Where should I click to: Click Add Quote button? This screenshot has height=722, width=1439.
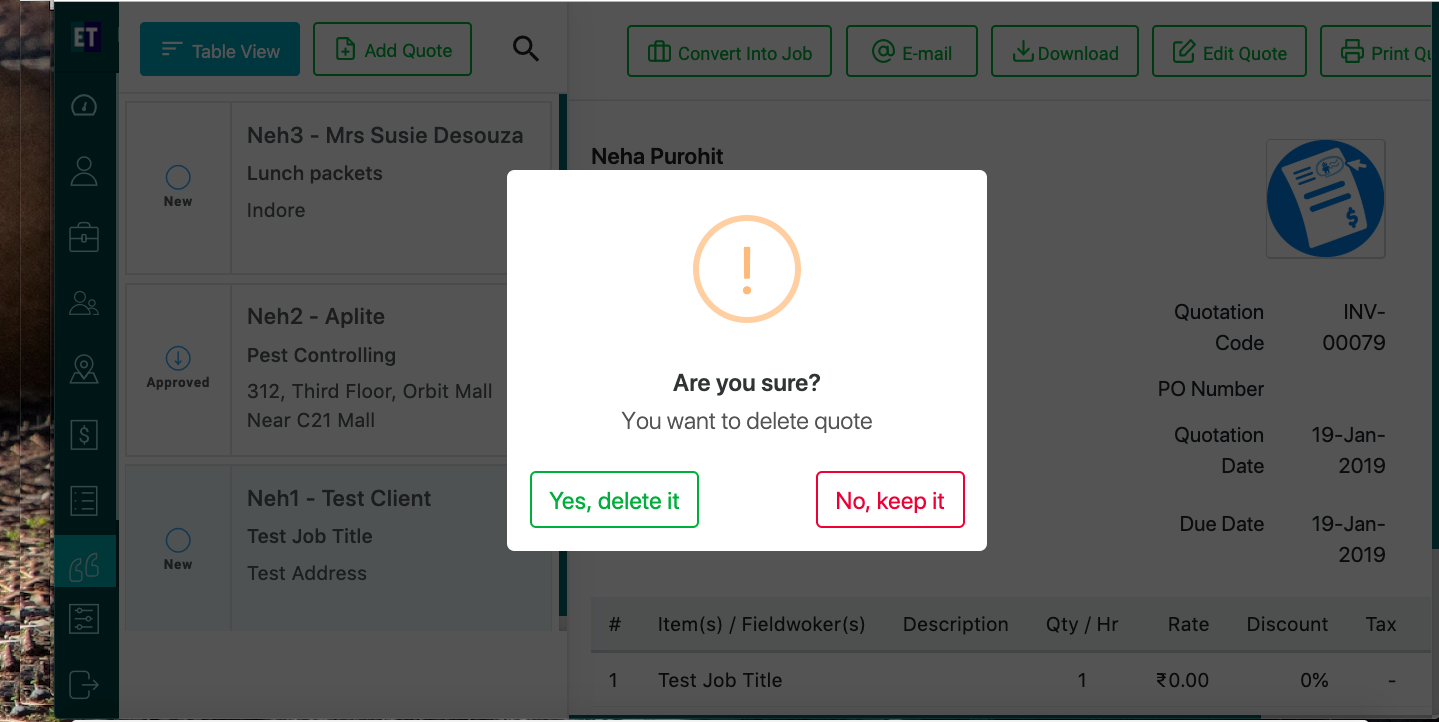[392, 49]
